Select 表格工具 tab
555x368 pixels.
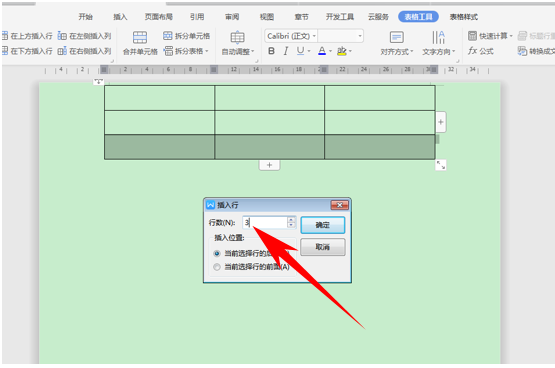coord(418,17)
